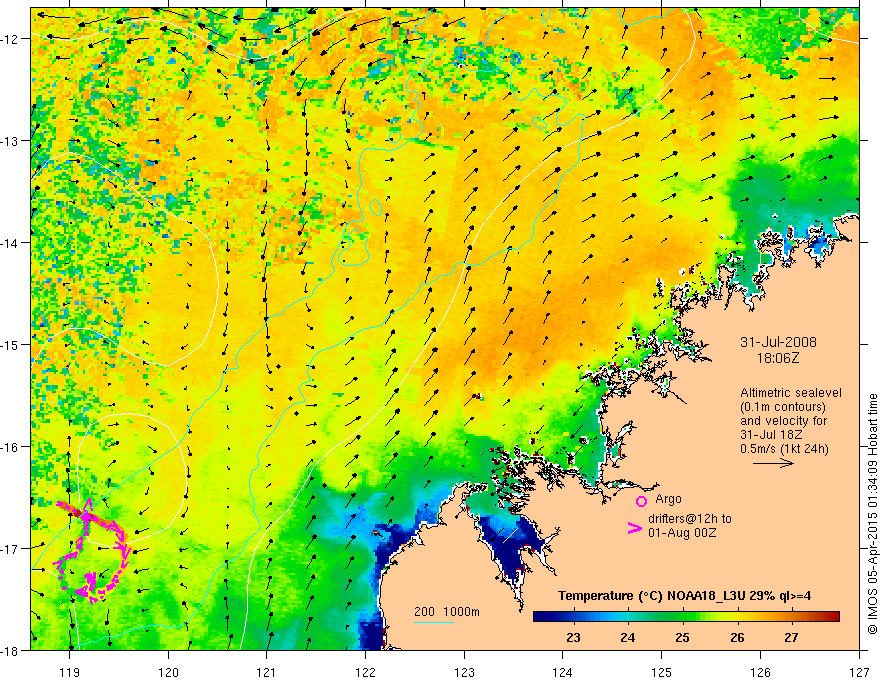Screen dimensions: 880x680
Task: Click the '0.5m/s (1kt 24h)' label
Action: (784, 449)
